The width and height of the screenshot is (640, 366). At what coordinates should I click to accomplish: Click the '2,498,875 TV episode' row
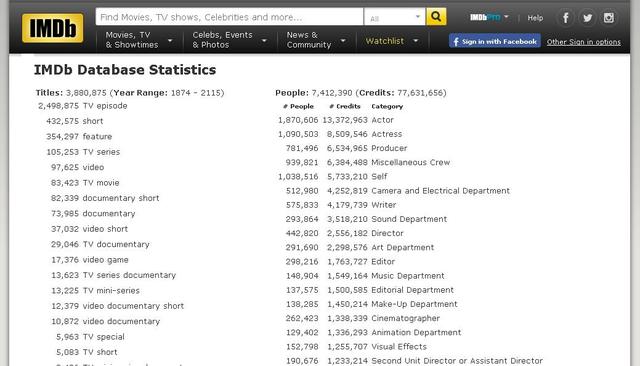[x=83, y=106]
